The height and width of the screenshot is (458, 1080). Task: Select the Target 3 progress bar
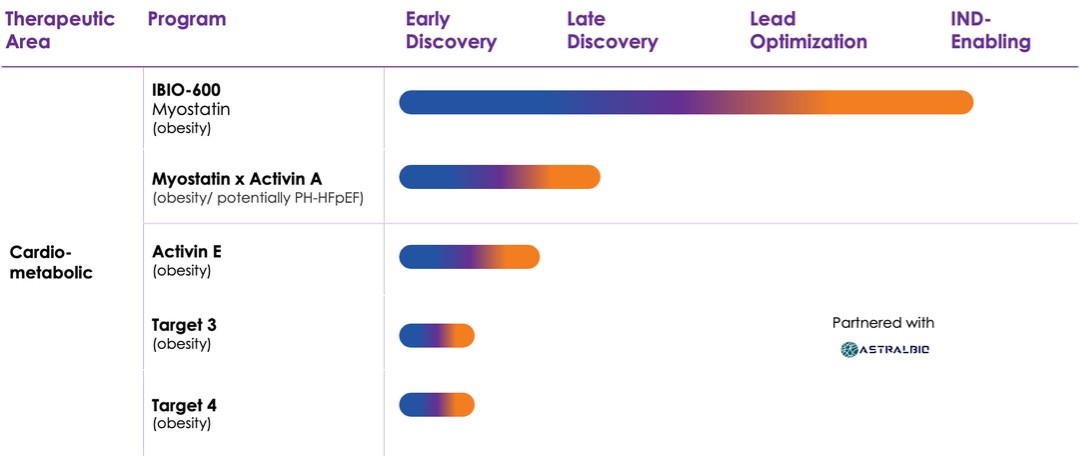tap(436, 336)
